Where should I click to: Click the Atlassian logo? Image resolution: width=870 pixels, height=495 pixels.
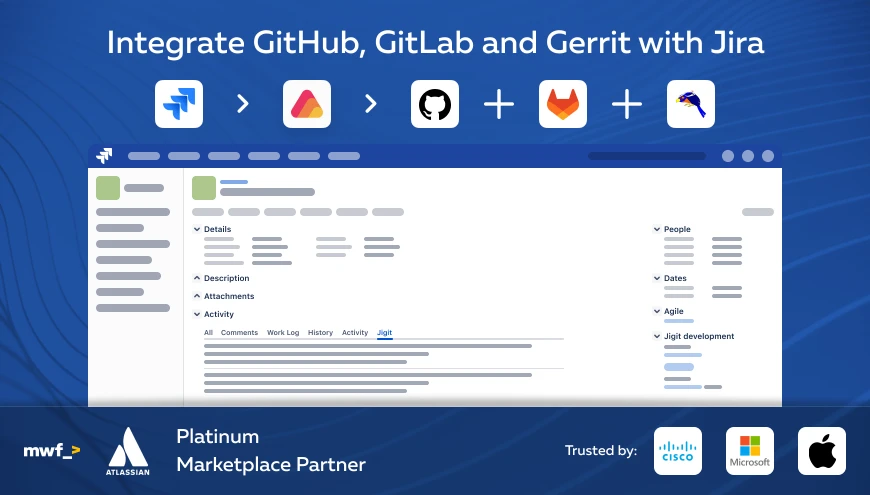pos(128,451)
